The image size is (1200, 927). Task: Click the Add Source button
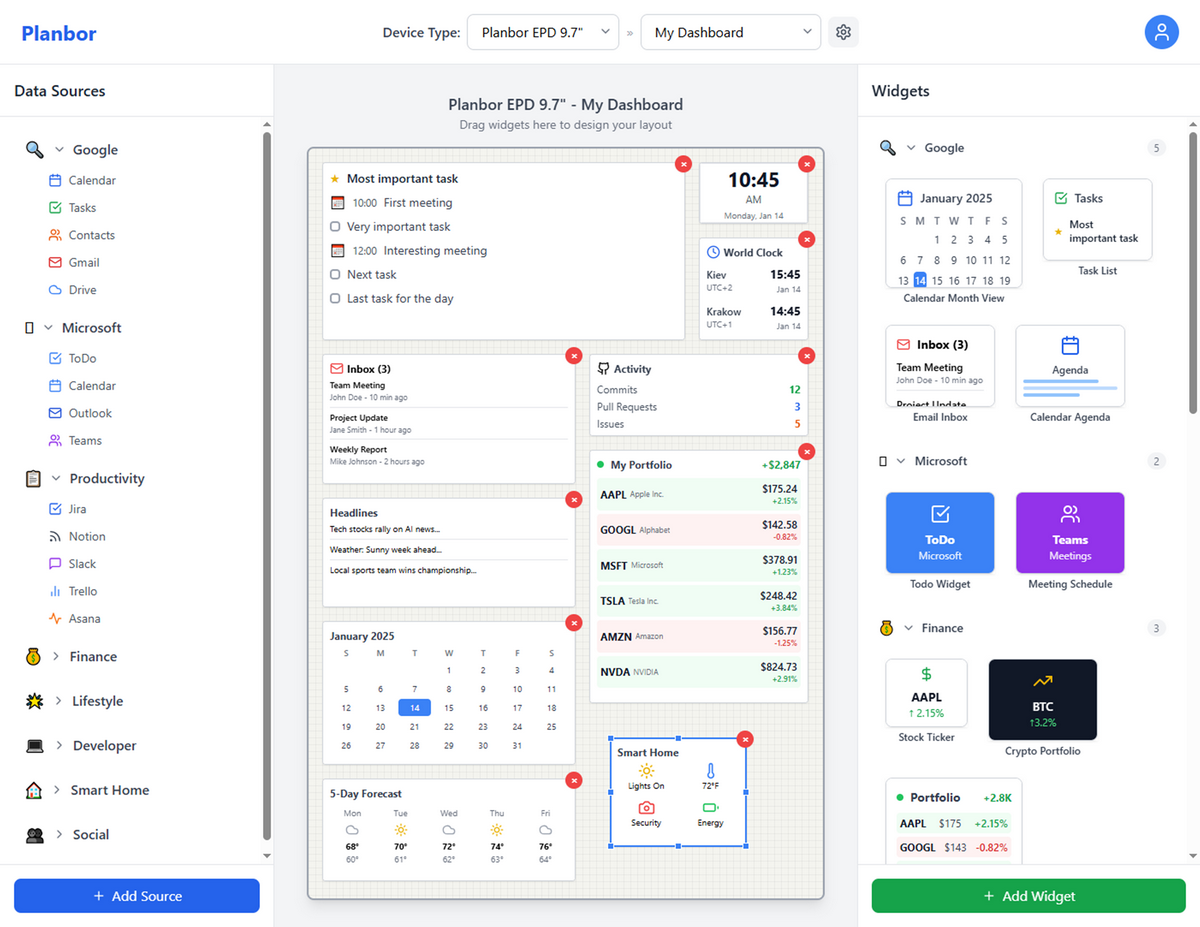pyautogui.click(x=137, y=896)
